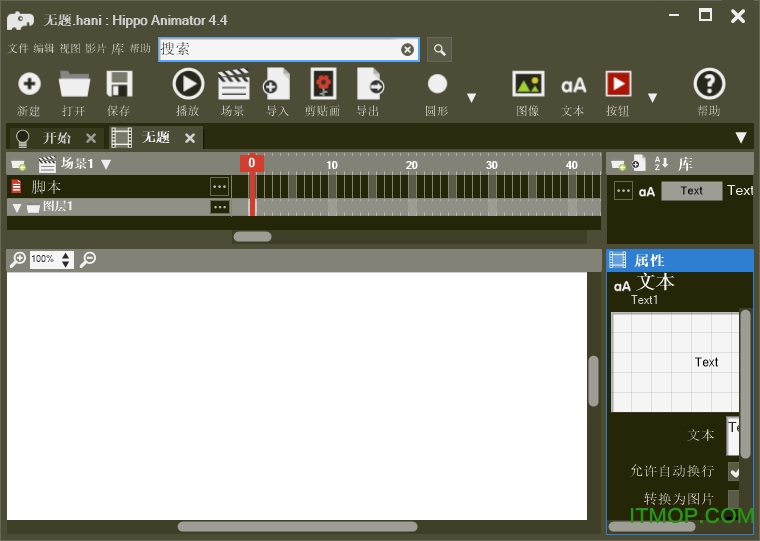Click the 文本 text input box

[x=732, y=436]
